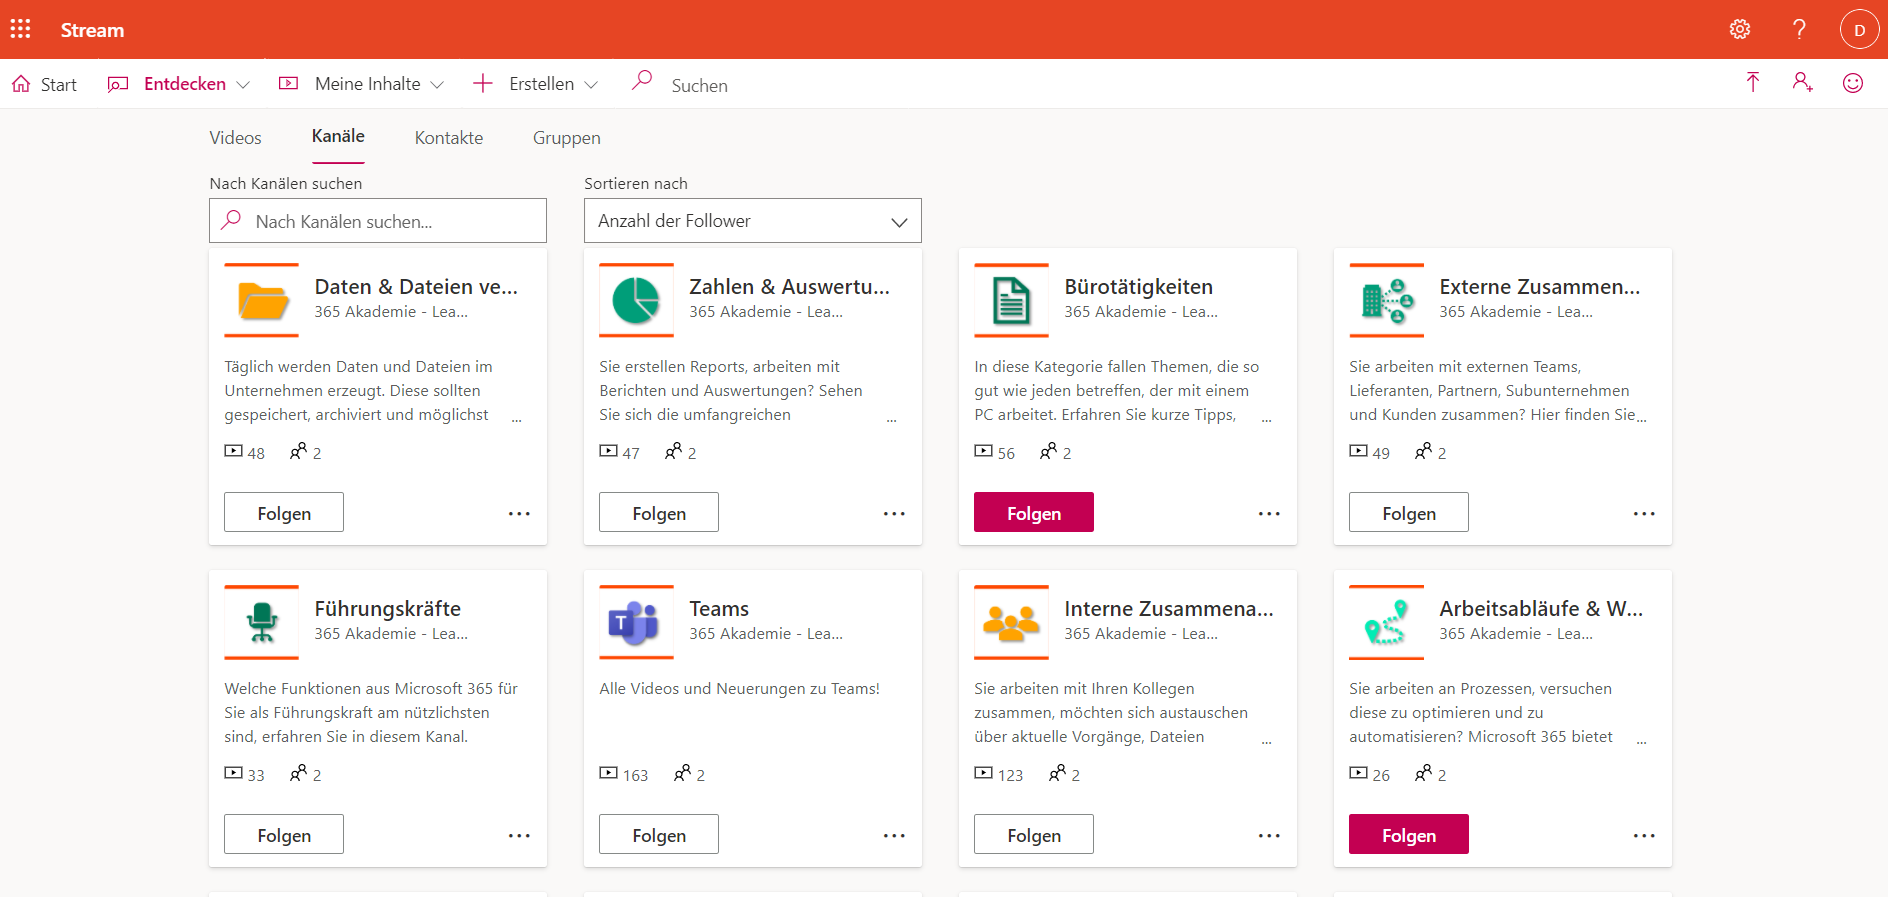Expand the Arbeitsabläufe description ellipsis
The height and width of the screenshot is (897, 1888).
(x=1641, y=741)
